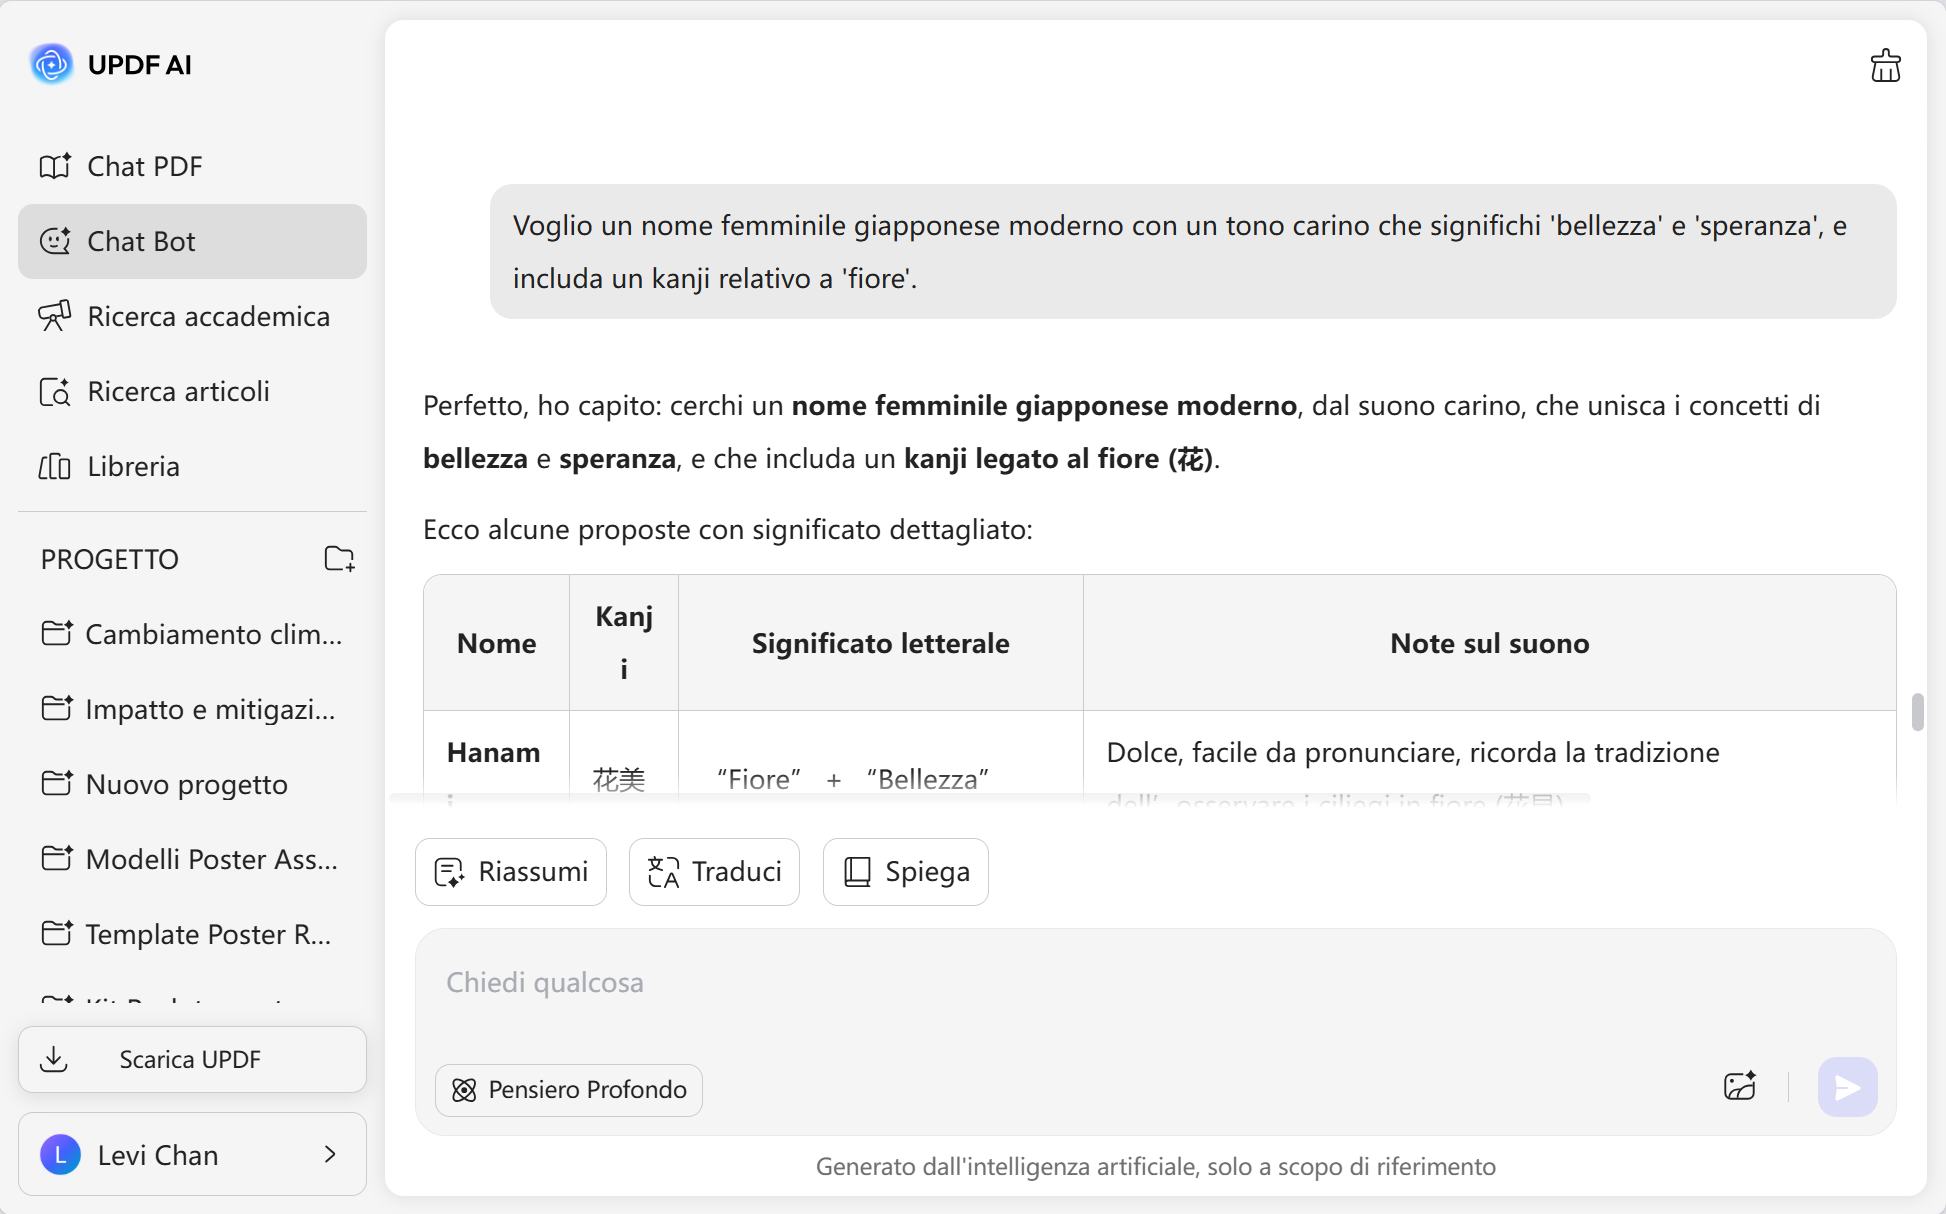The image size is (1946, 1214).
Task: Add new project folder icon
Action: coord(339,559)
